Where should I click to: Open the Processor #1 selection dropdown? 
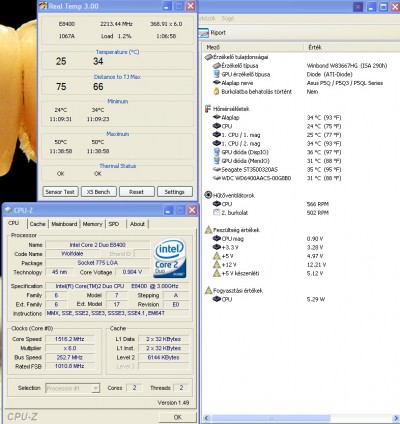tap(73, 388)
